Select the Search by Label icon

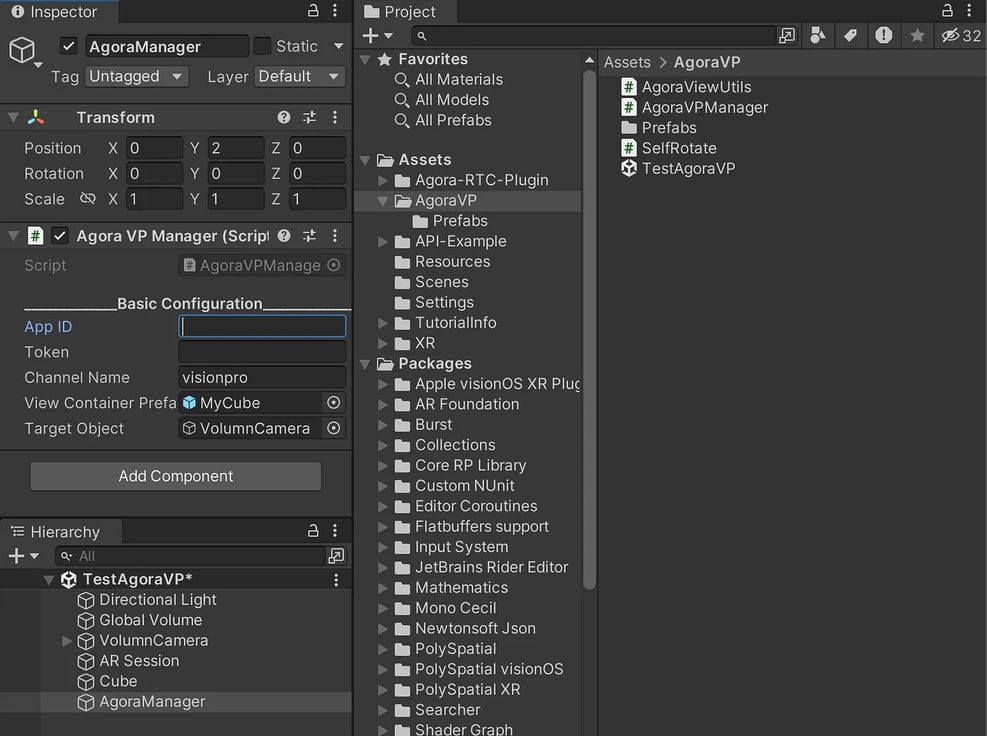pos(851,35)
